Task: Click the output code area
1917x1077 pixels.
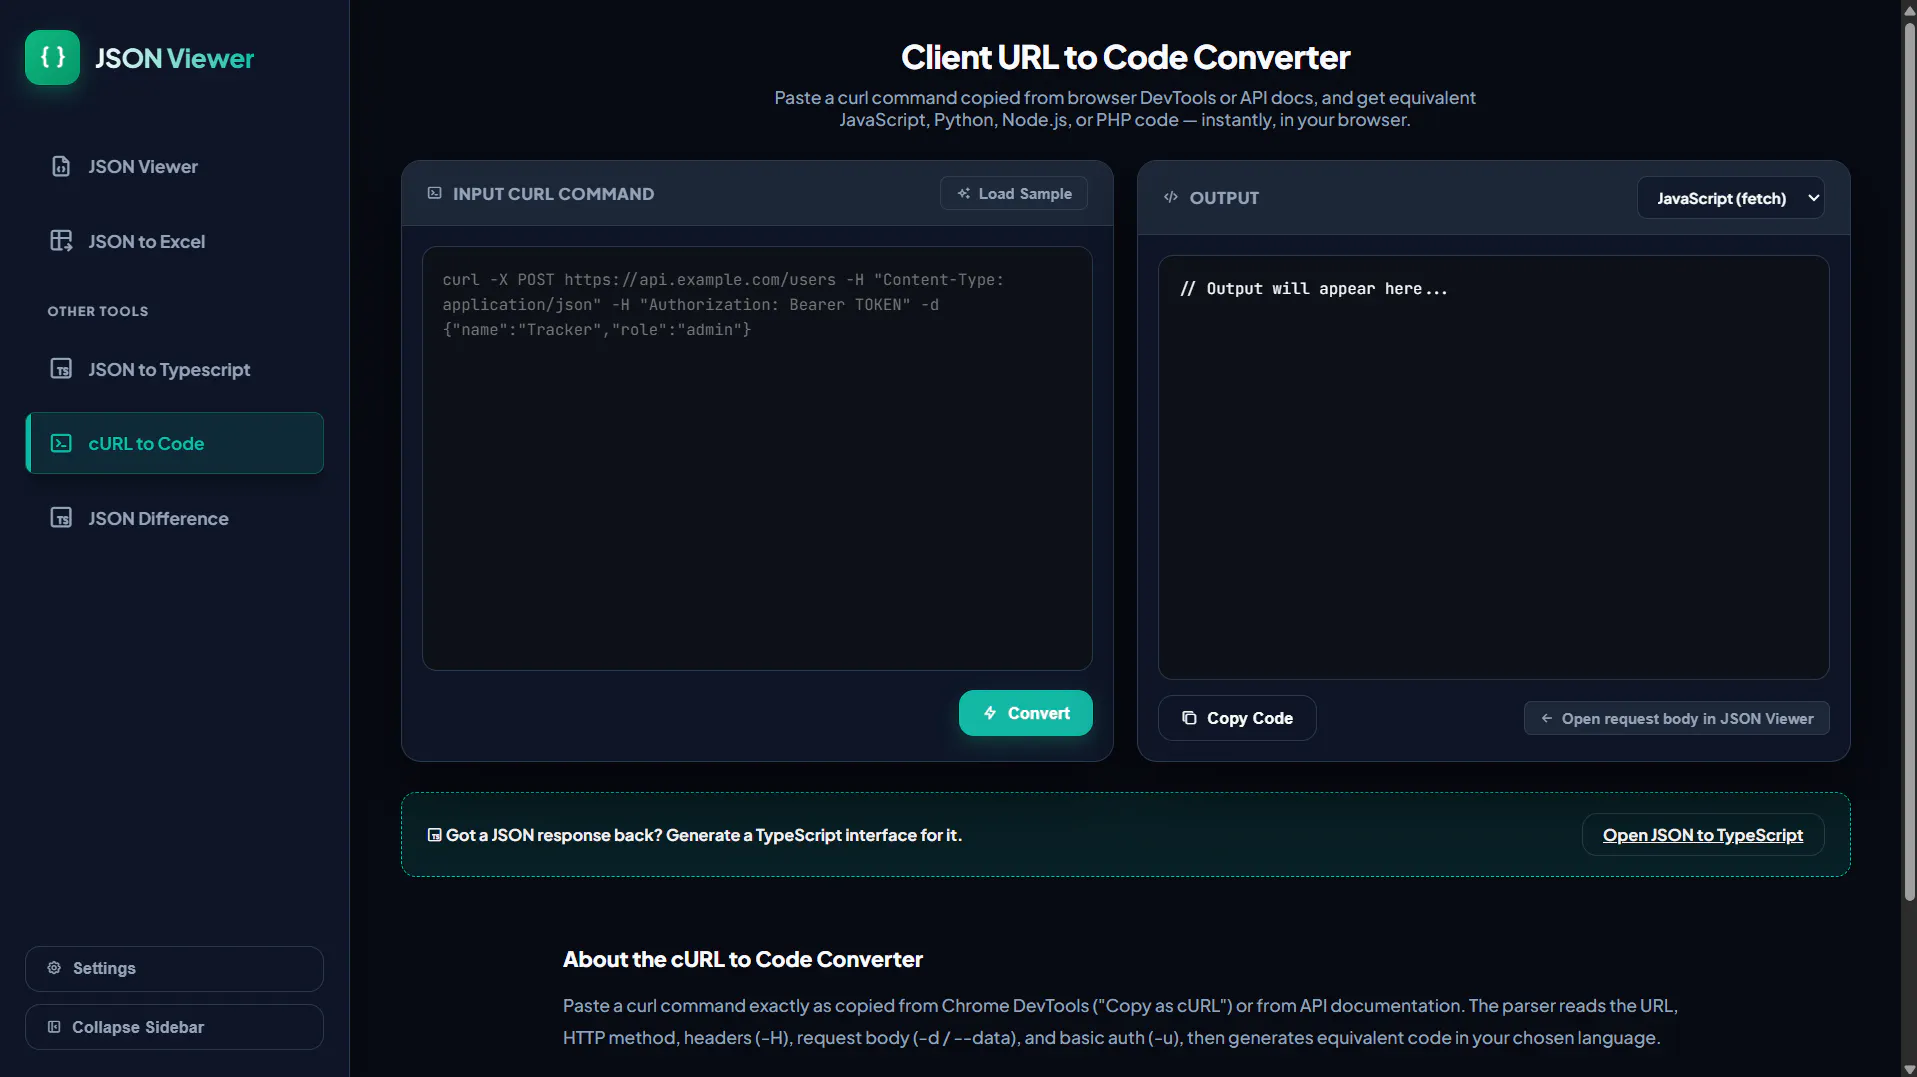Action: coord(1493,467)
